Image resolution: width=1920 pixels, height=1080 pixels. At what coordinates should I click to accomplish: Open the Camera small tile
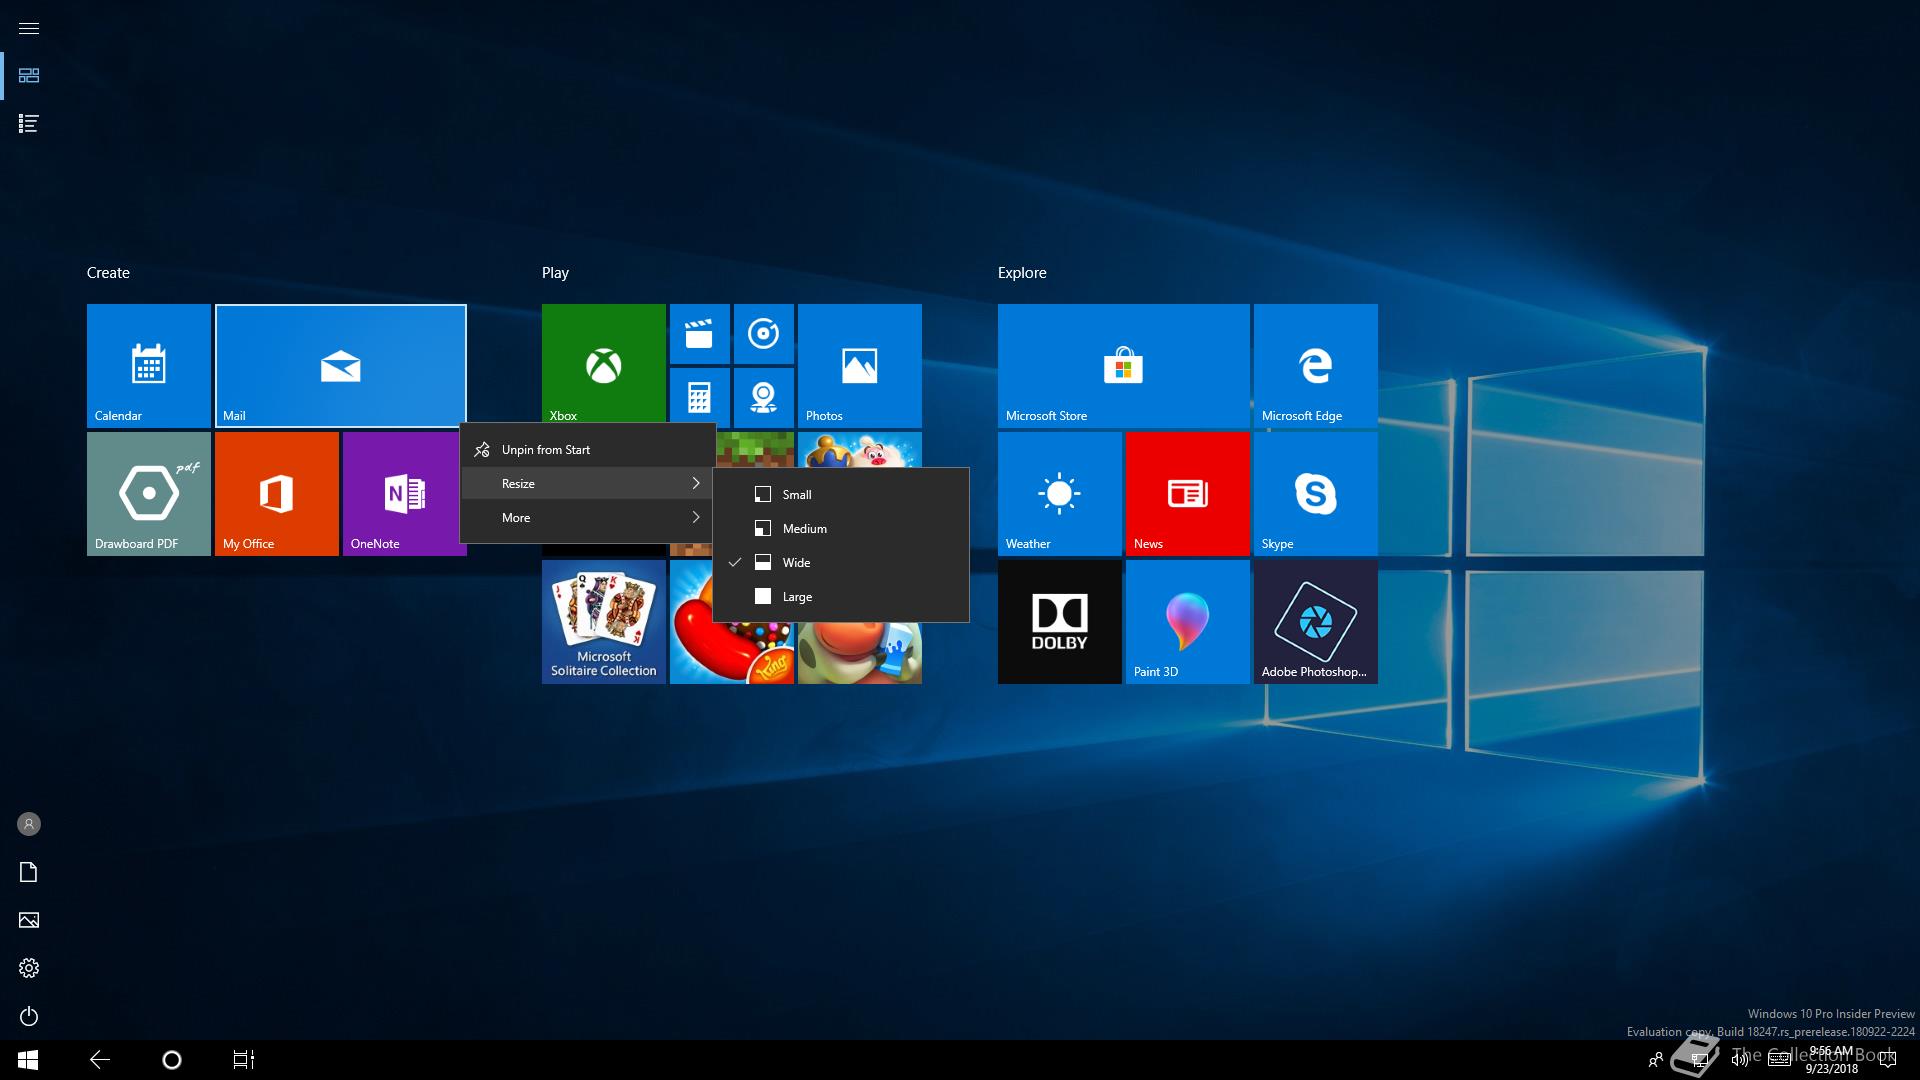763,398
